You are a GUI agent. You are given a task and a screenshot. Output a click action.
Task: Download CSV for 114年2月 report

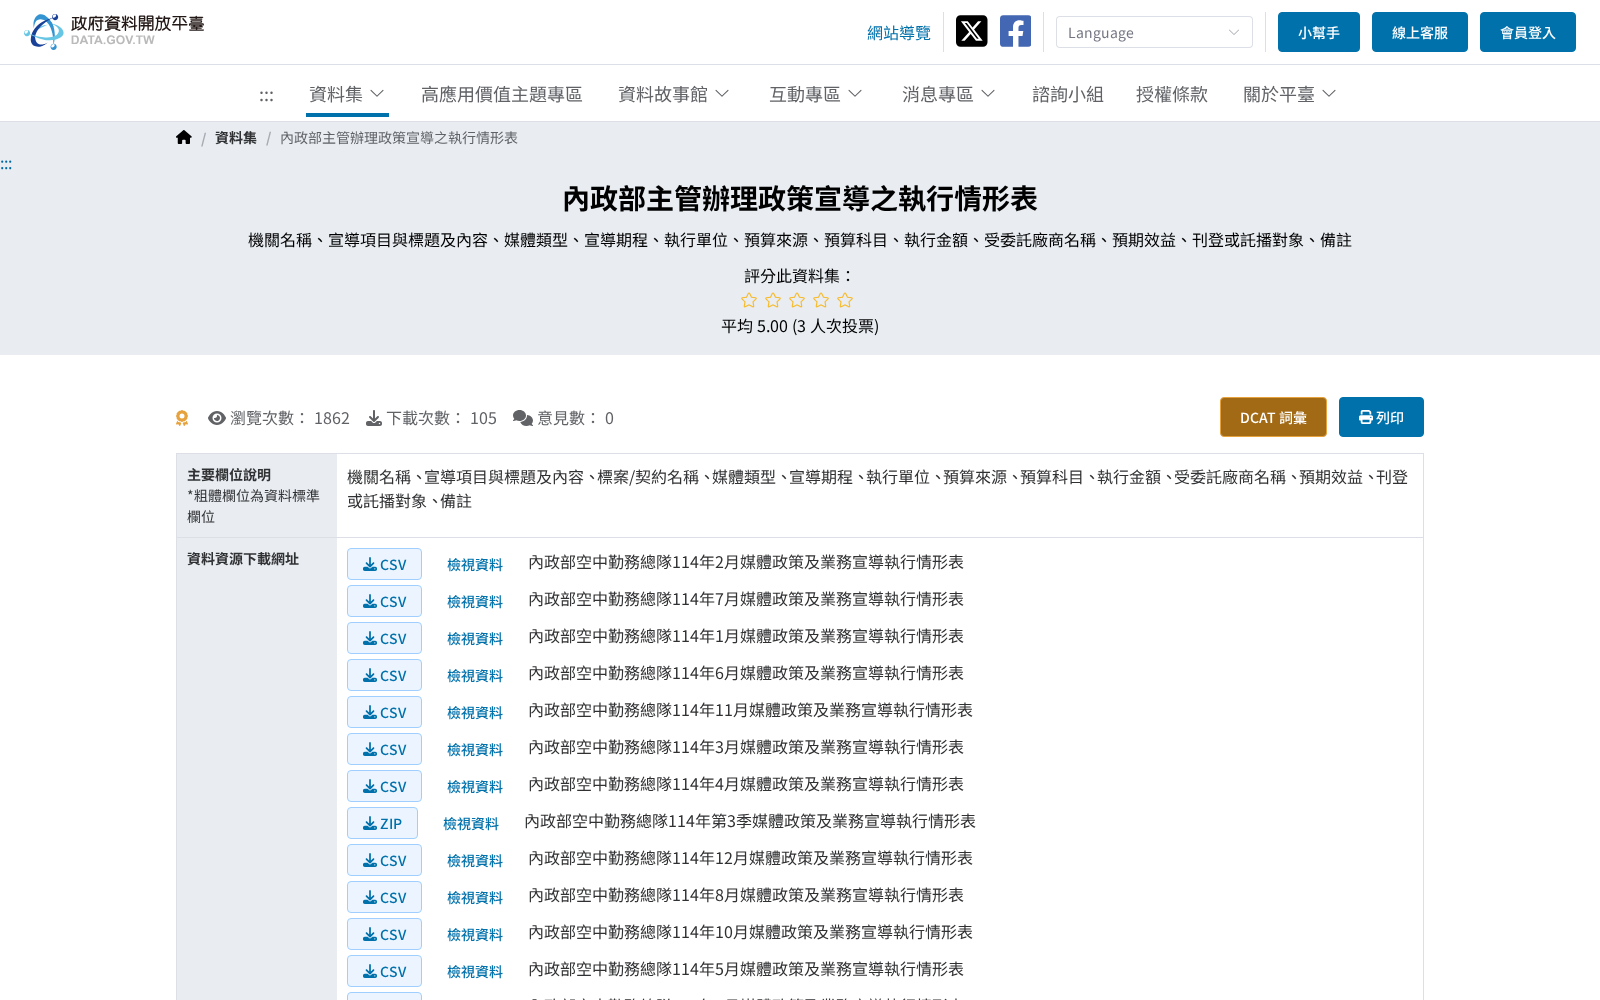tap(384, 564)
